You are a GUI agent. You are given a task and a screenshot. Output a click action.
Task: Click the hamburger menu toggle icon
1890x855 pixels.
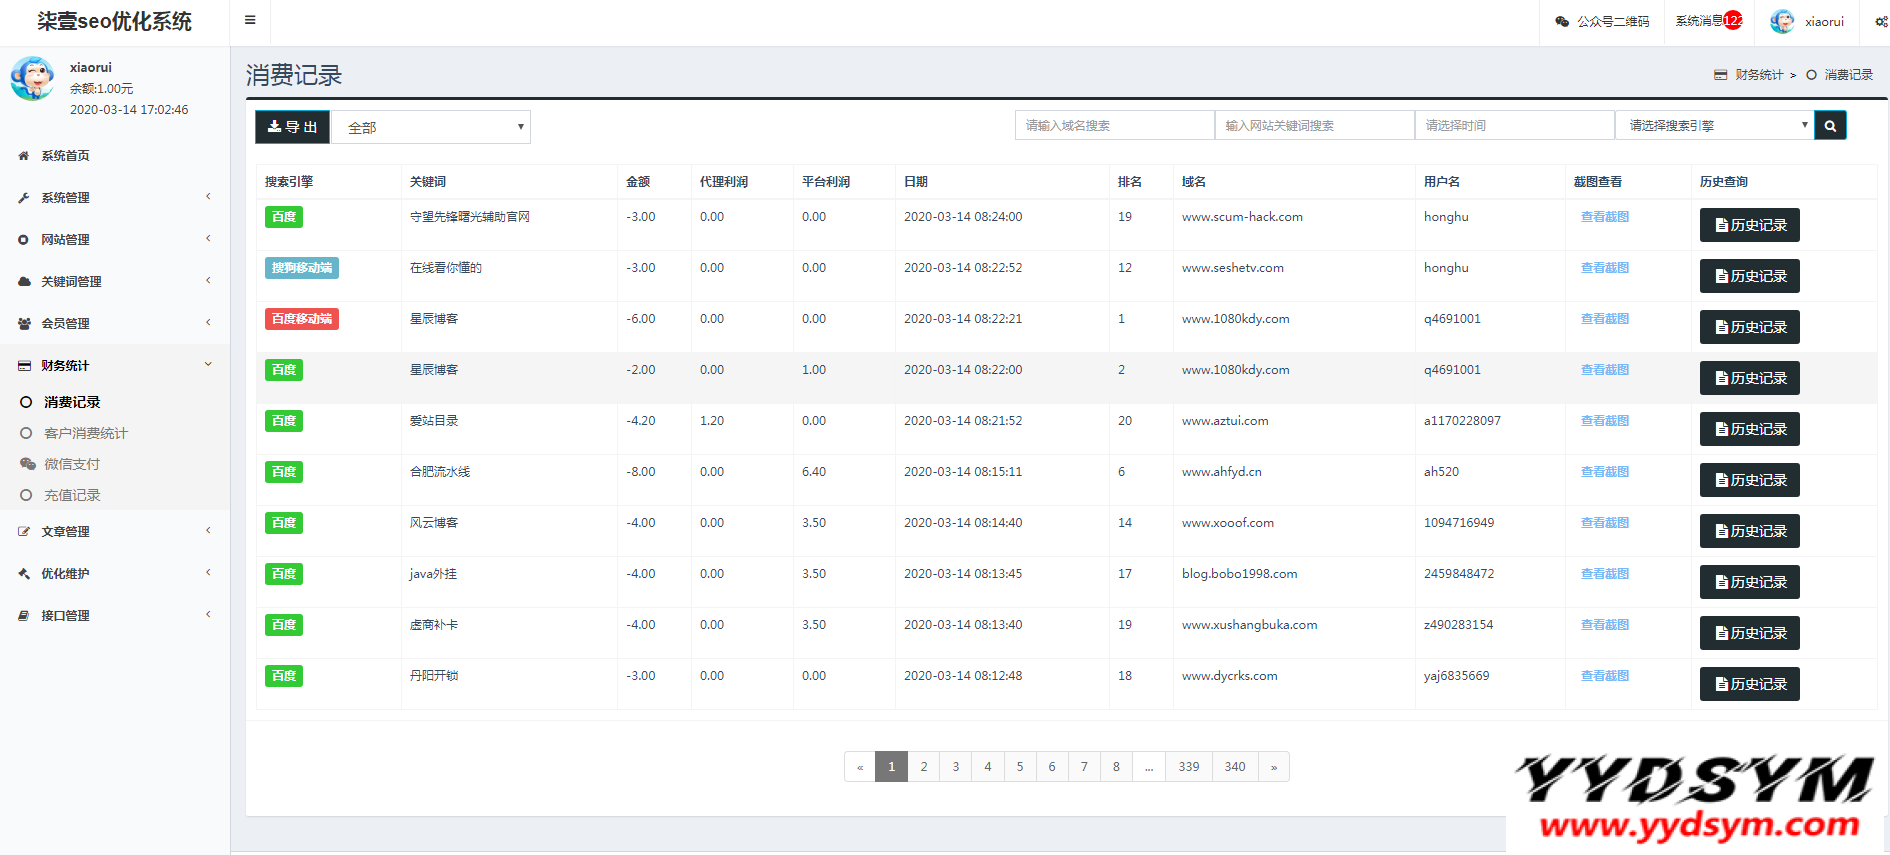[250, 20]
